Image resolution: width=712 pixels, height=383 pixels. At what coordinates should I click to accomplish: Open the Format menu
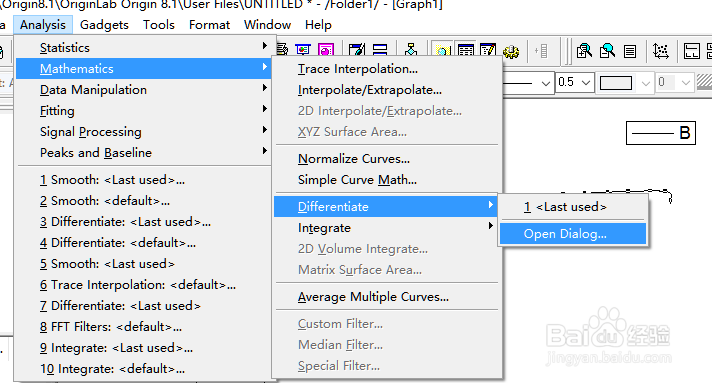point(209,25)
